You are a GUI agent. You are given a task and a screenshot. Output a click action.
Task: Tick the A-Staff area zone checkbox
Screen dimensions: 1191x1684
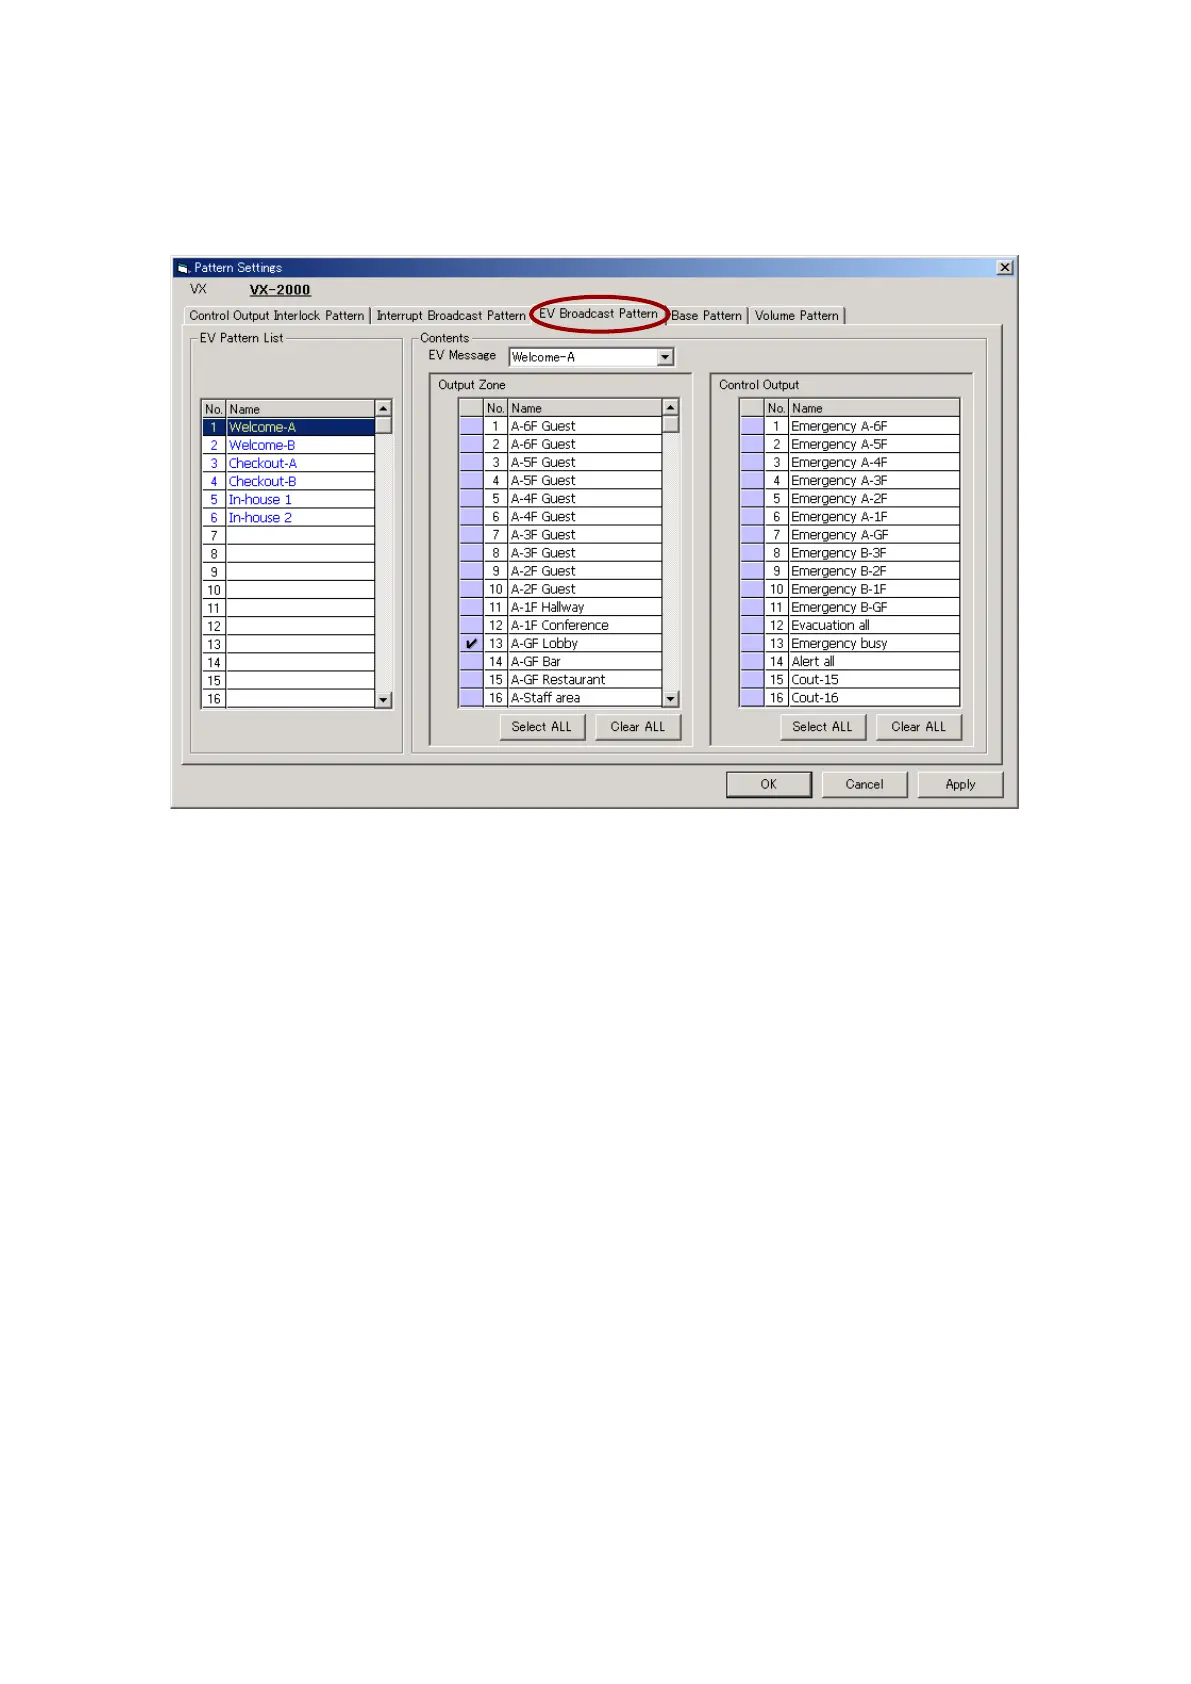pos(471,697)
